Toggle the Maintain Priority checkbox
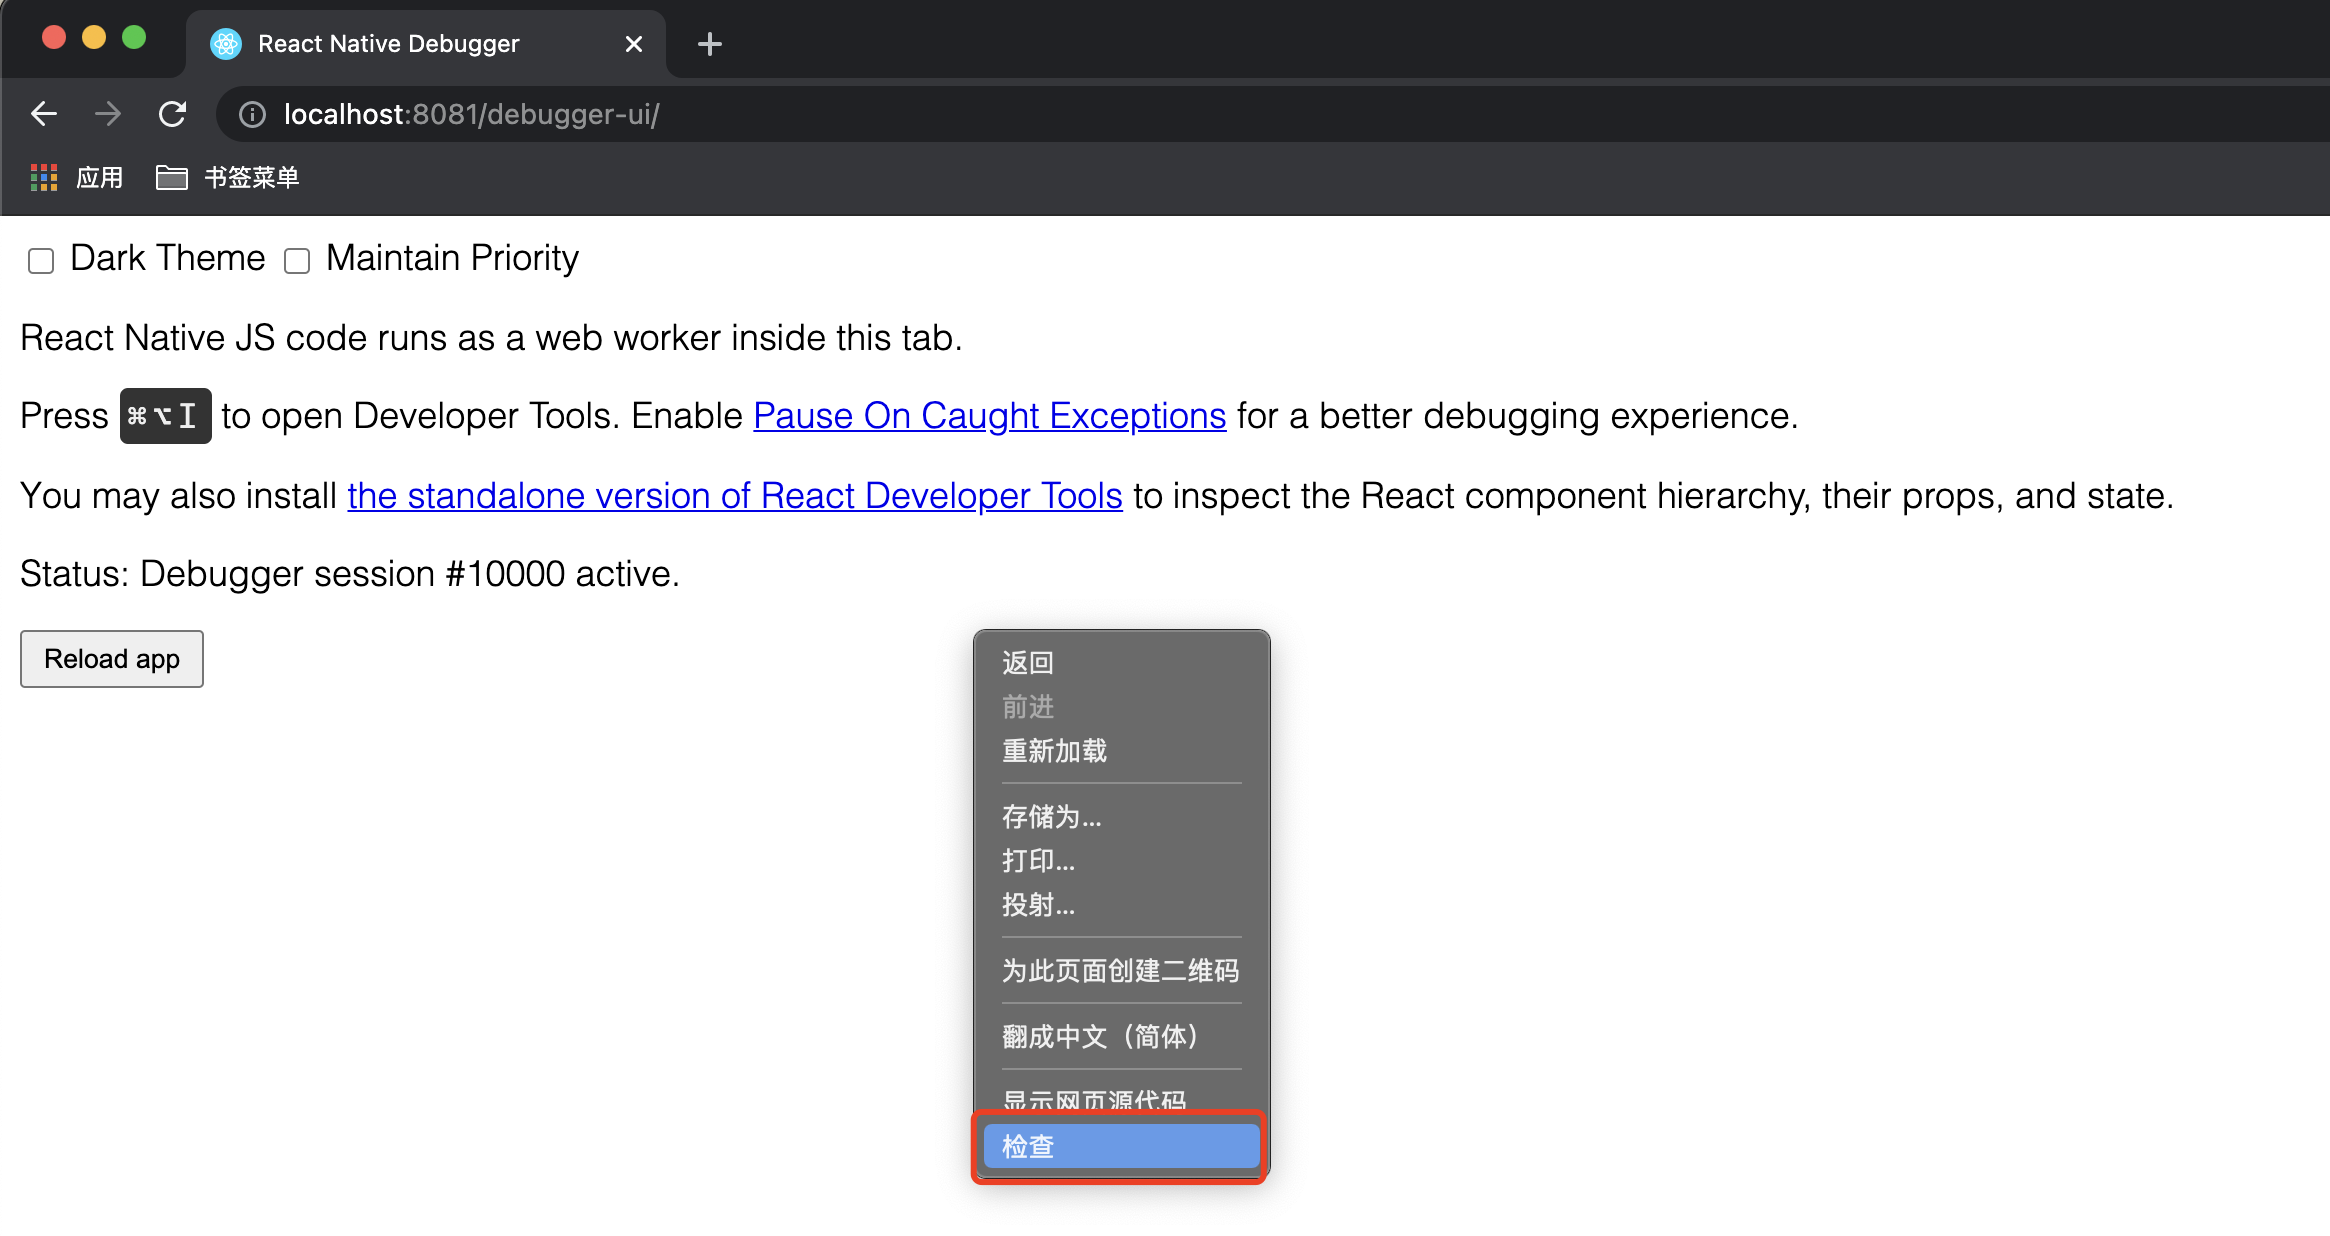The width and height of the screenshot is (2330, 1236). [297, 261]
